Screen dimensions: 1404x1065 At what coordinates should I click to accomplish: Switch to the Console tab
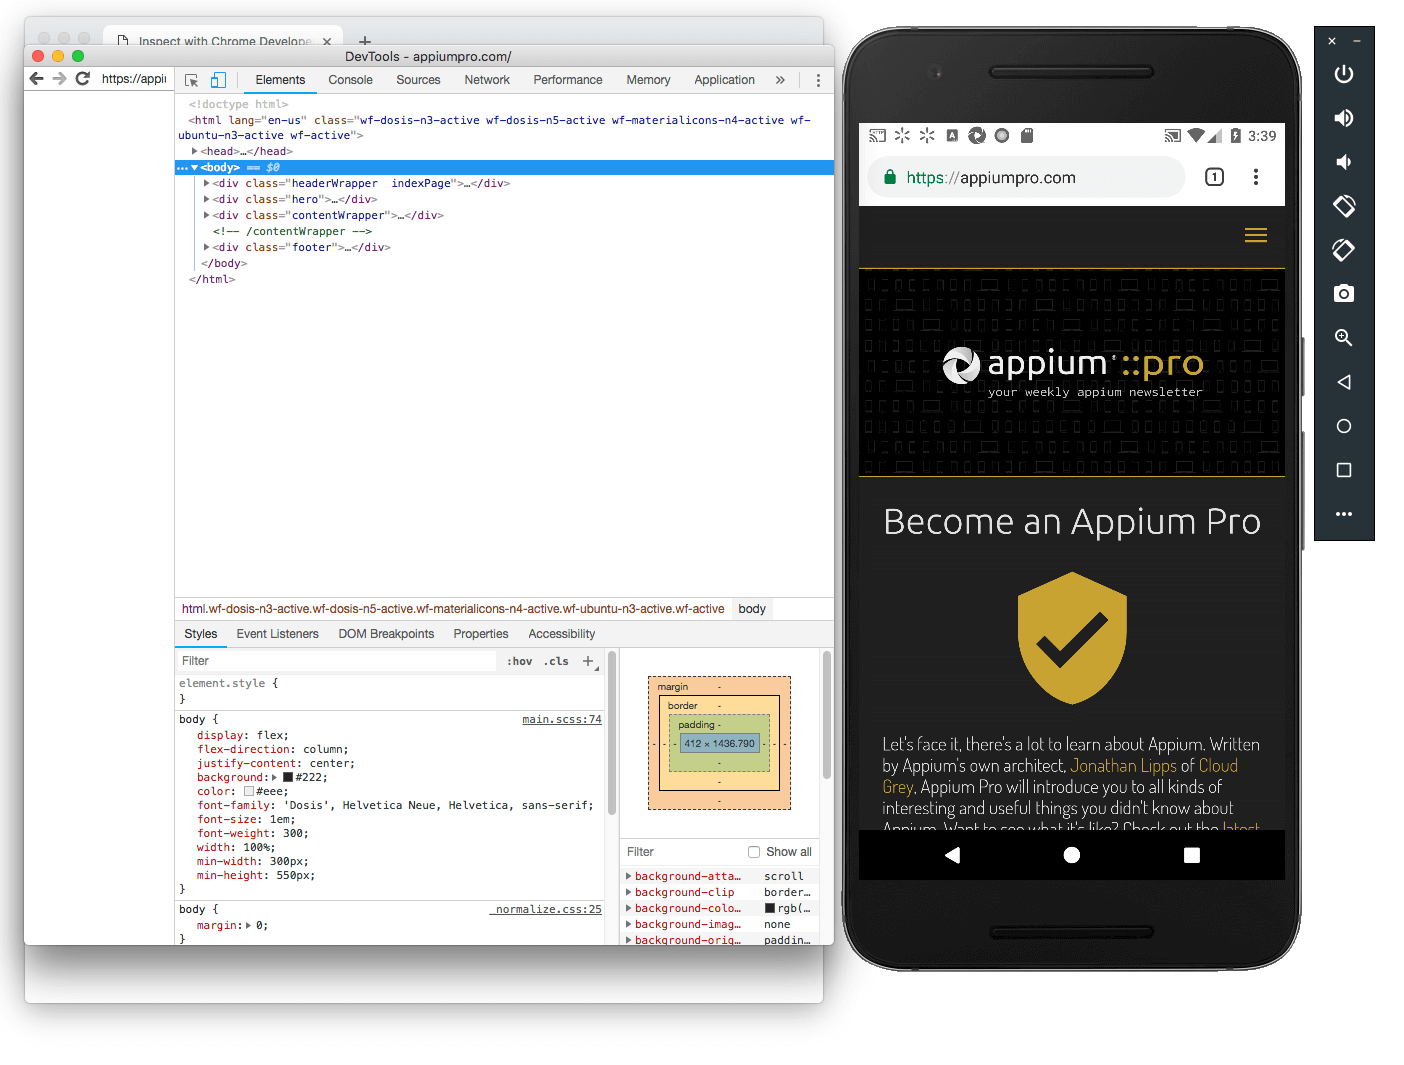pyautogui.click(x=350, y=80)
